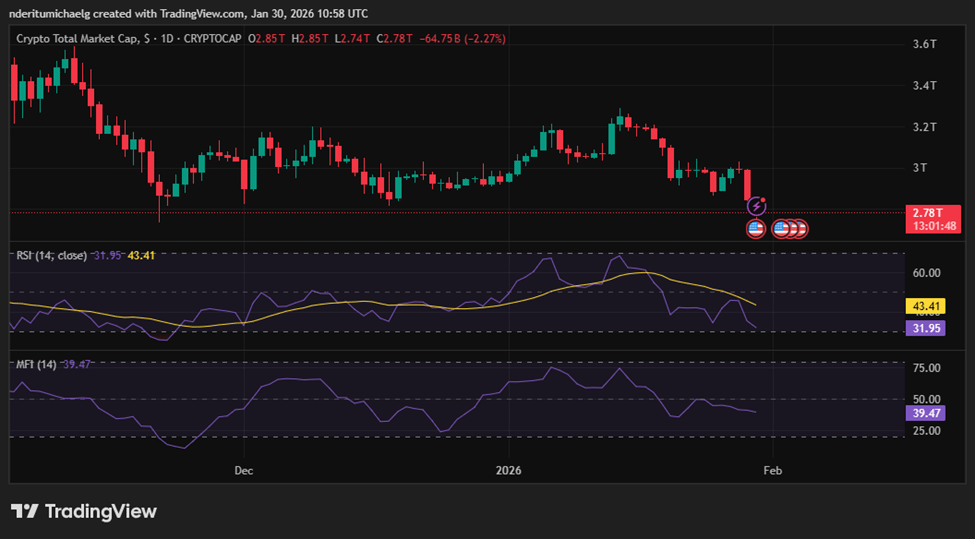The height and width of the screenshot is (539, 975).
Task: Change the 1D interval in chart legend
Action: point(167,39)
